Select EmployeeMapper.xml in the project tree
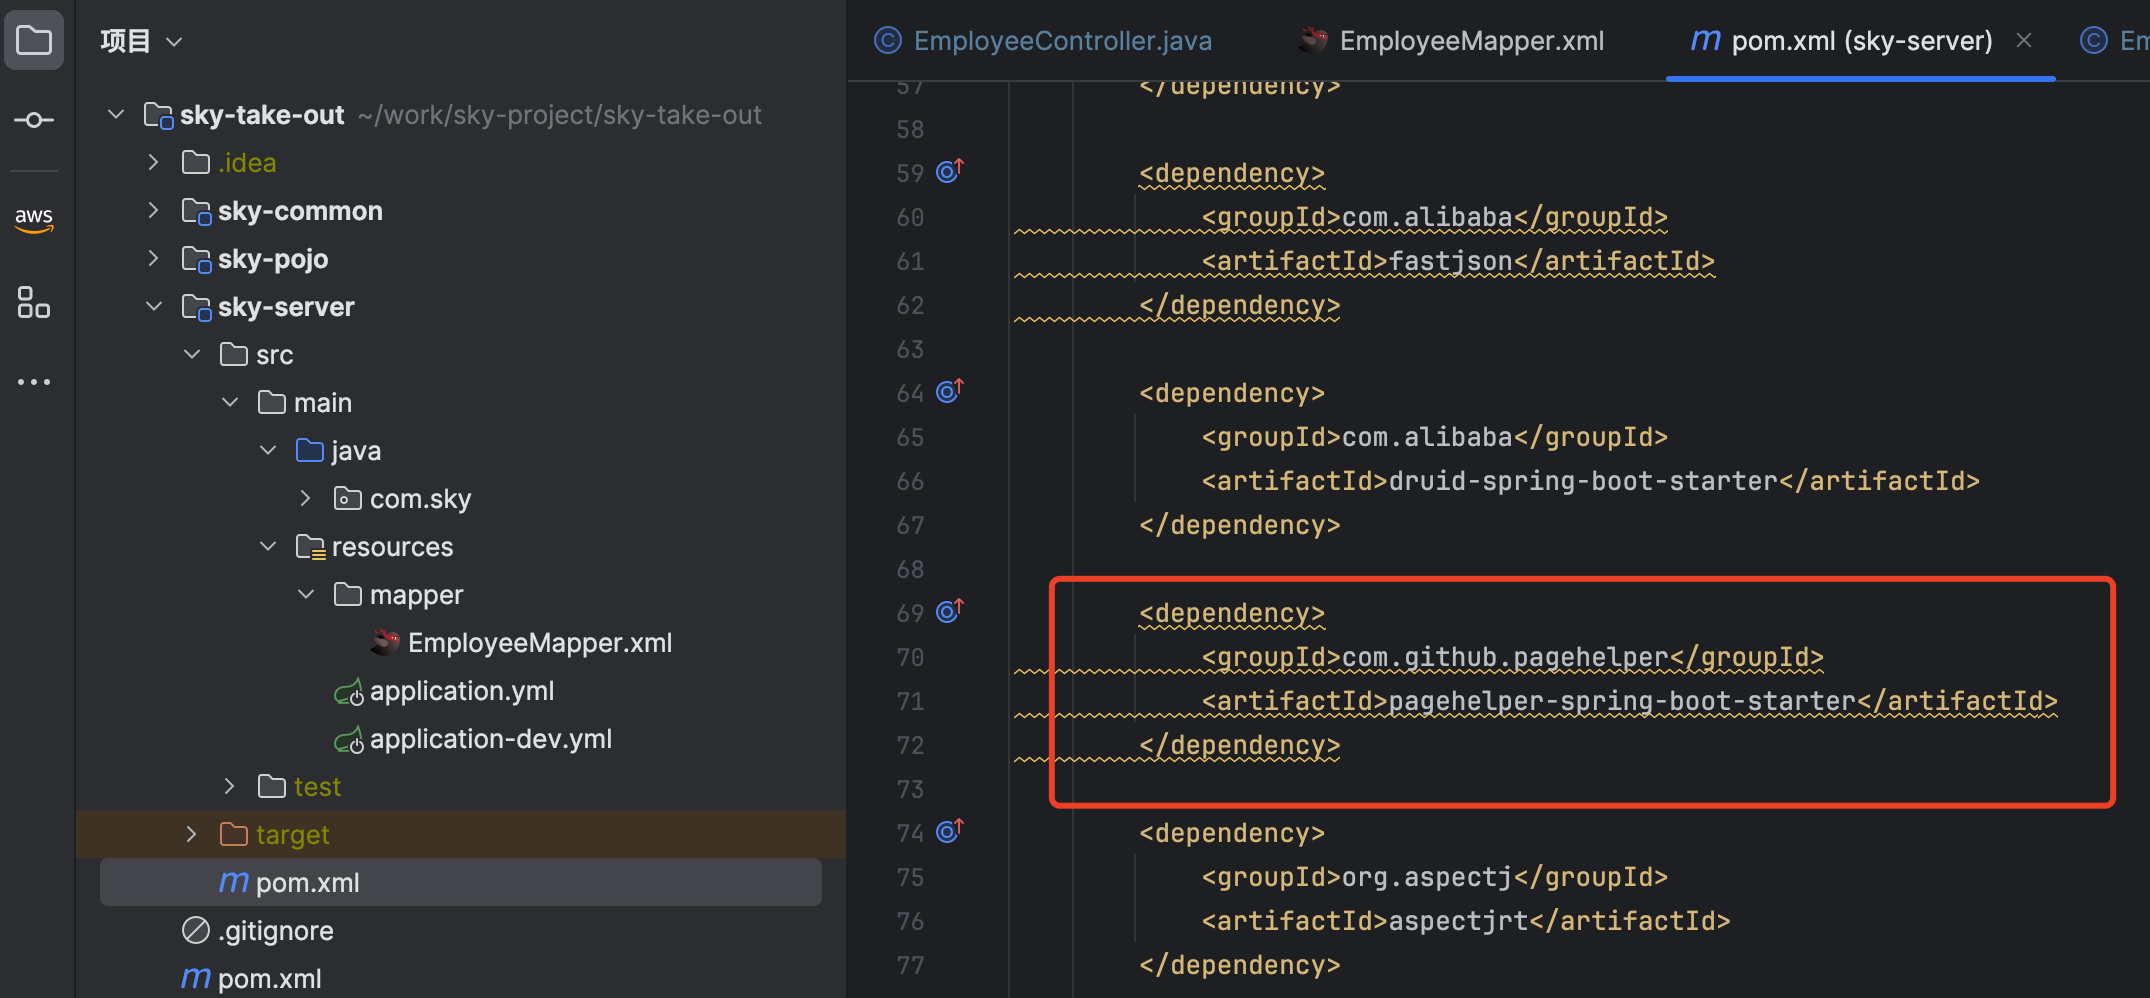This screenshot has width=2150, height=998. click(x=540, y=643)
